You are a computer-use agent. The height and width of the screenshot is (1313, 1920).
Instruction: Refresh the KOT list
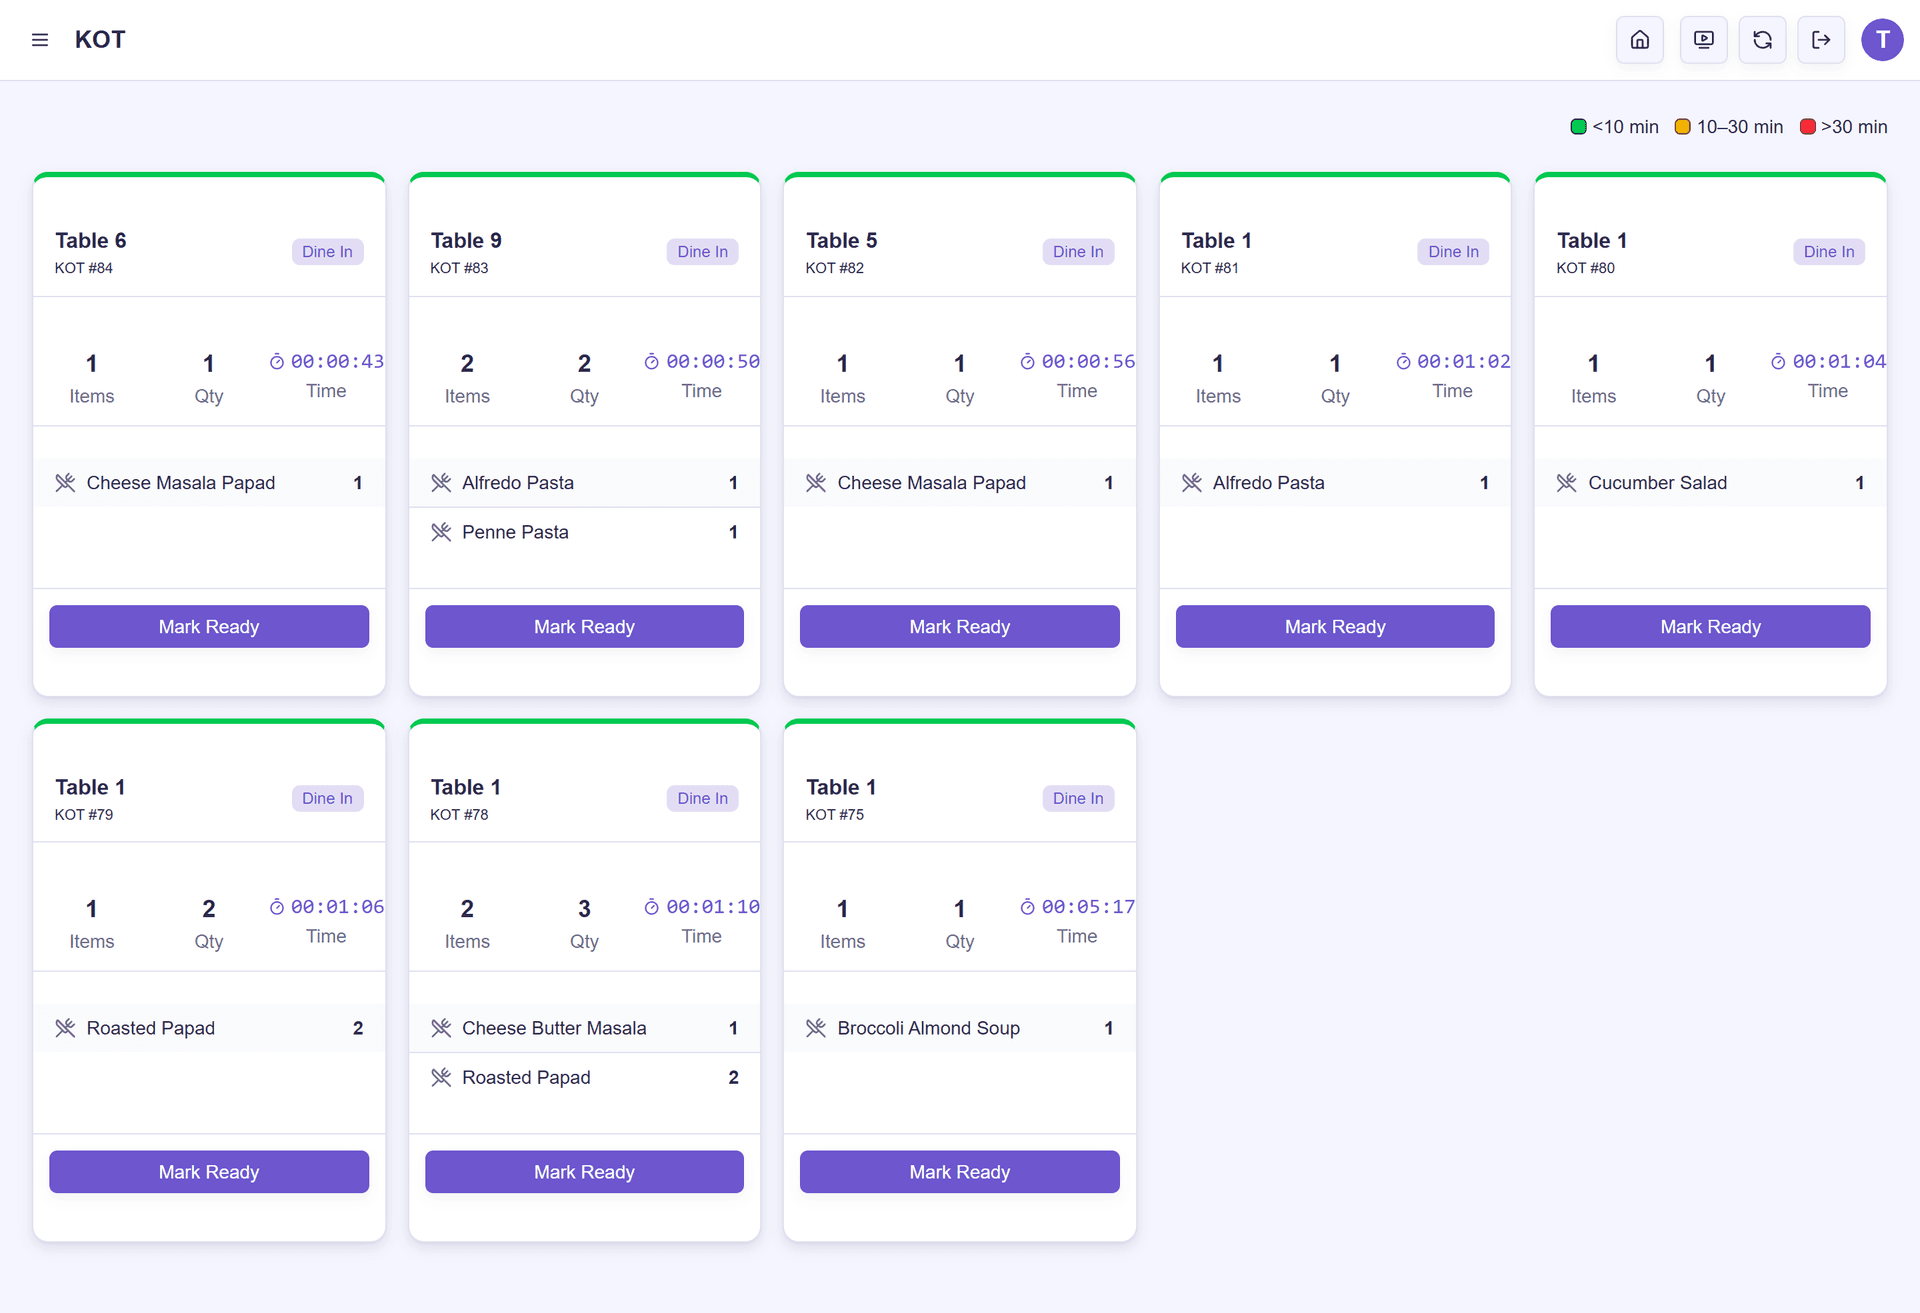1762,40
